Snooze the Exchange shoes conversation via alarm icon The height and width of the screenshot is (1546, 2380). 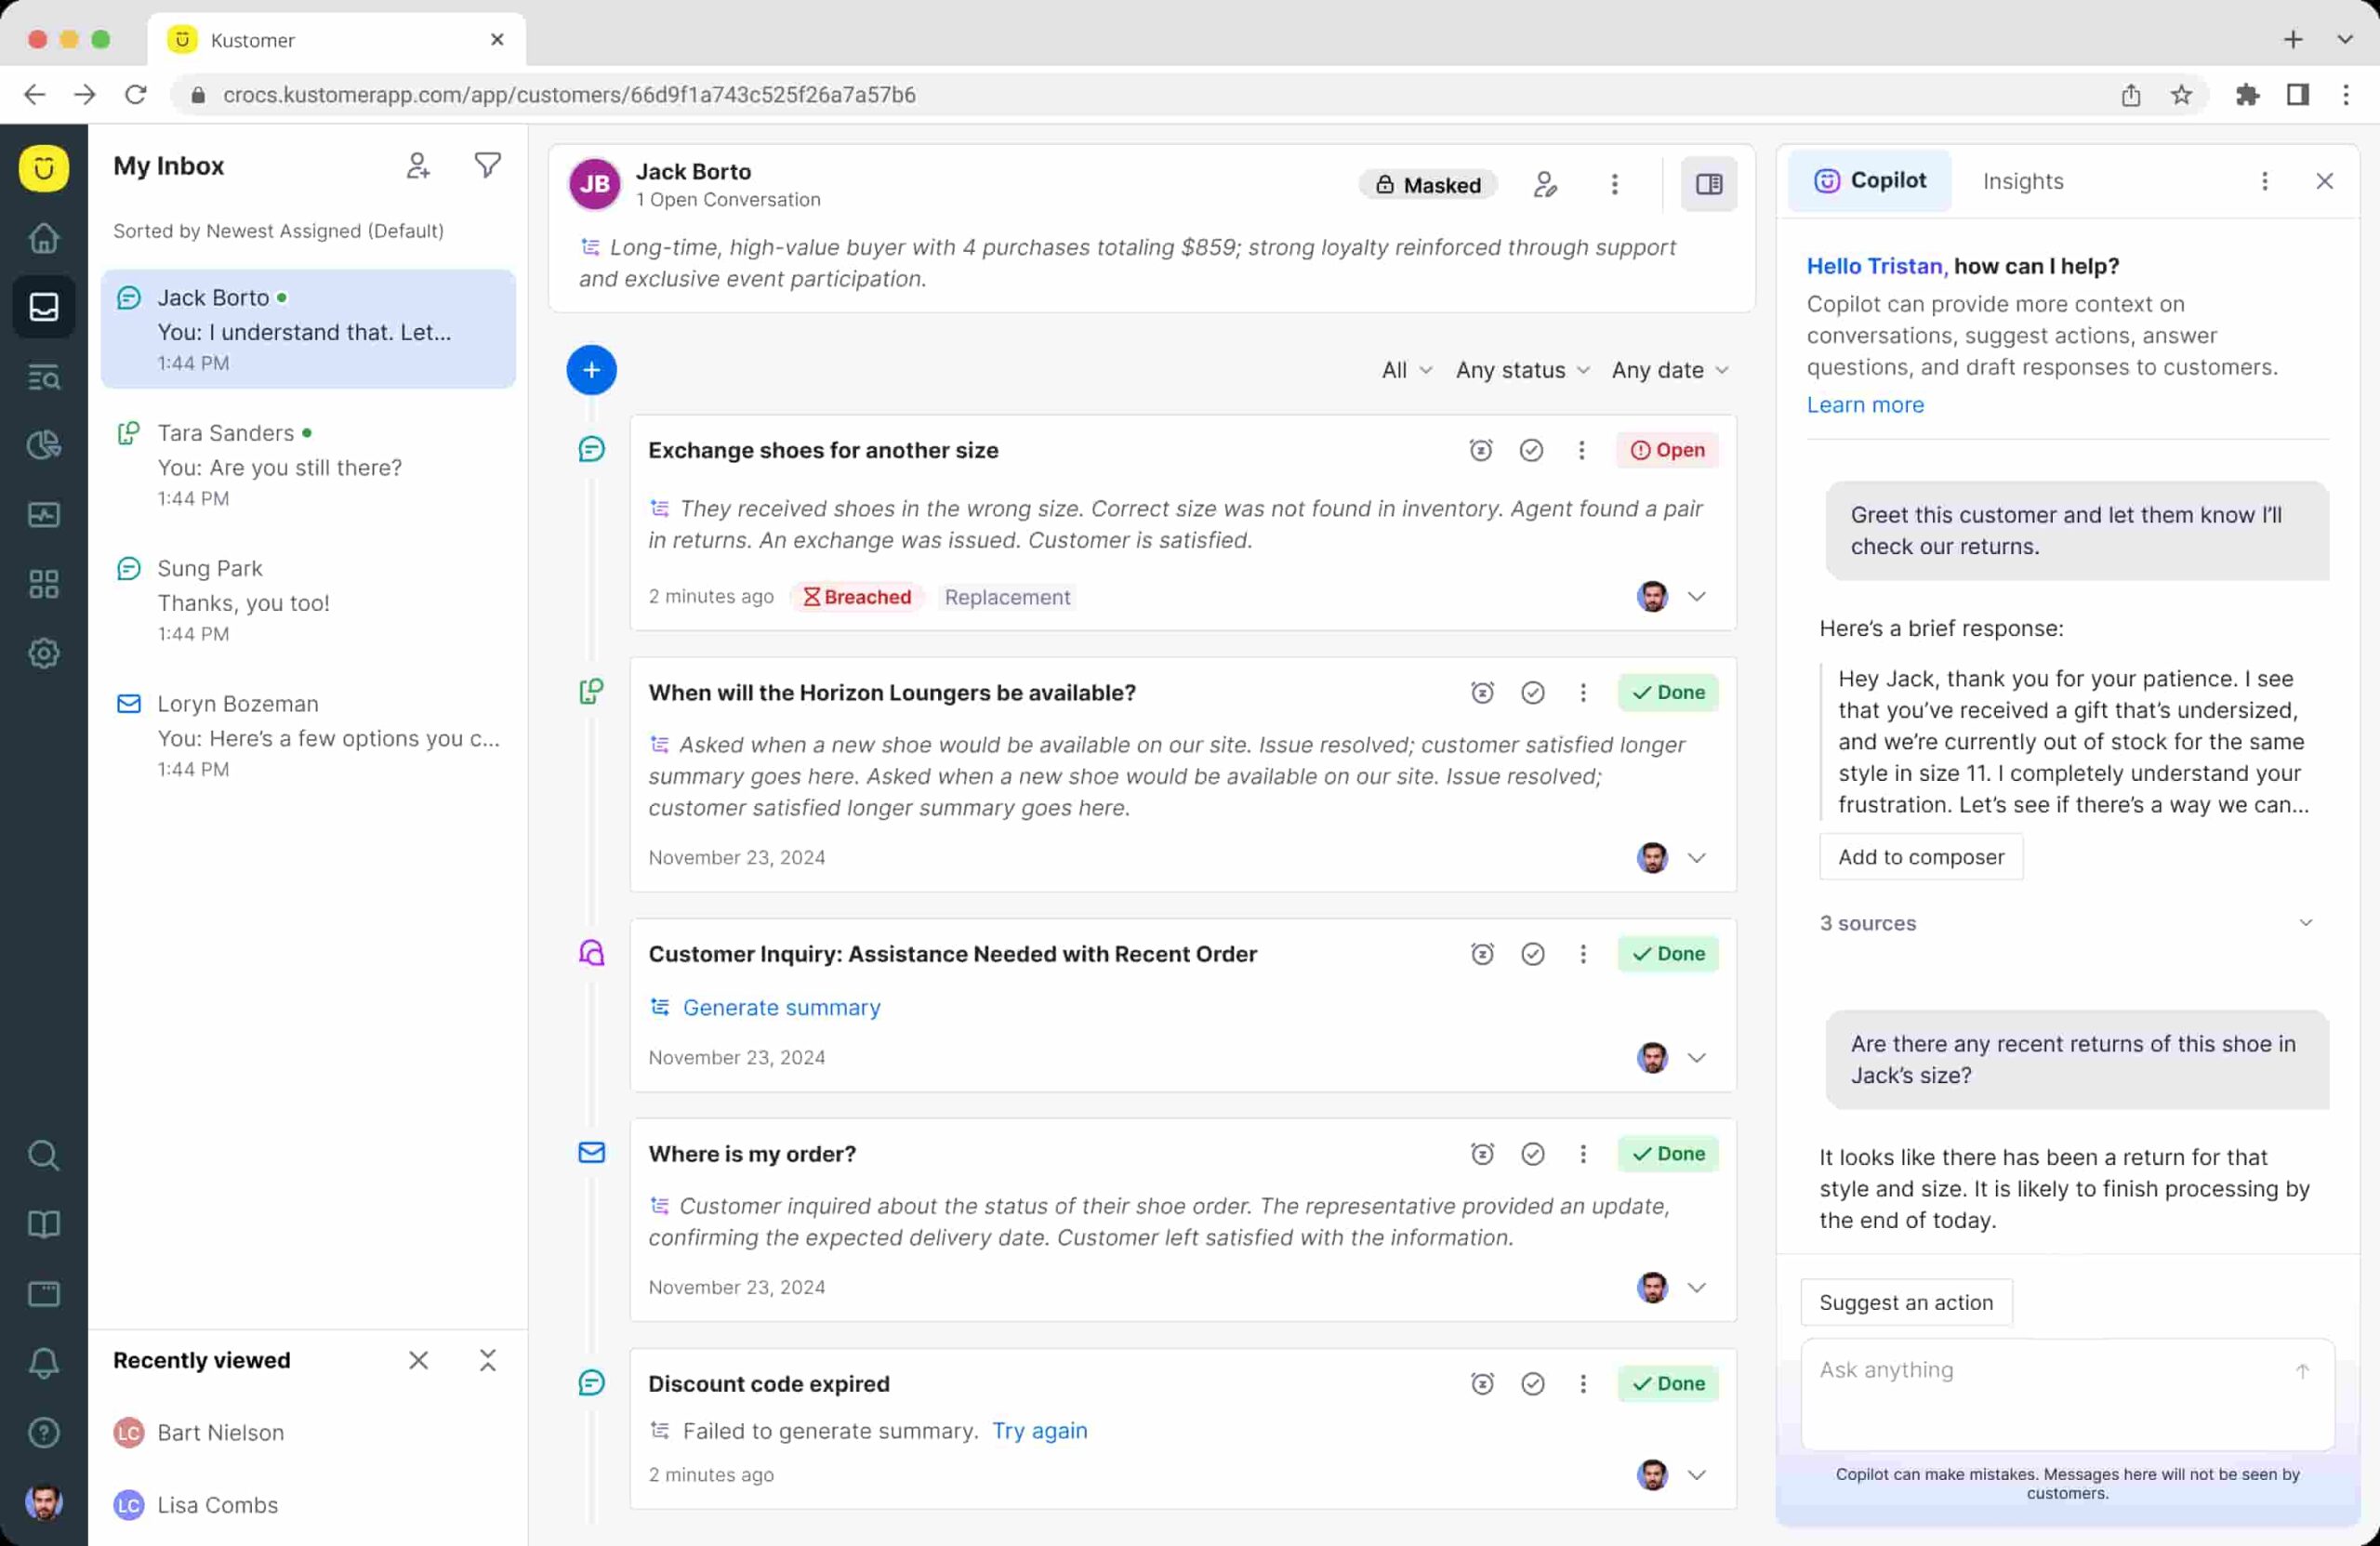tap(1481, 450)
